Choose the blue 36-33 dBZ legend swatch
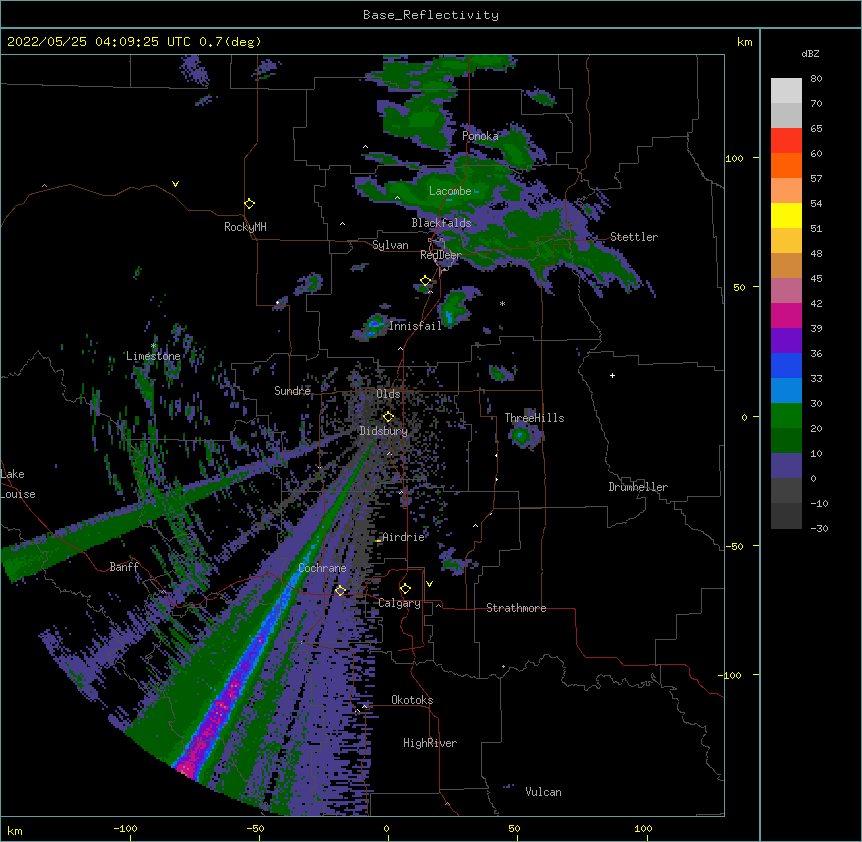This screenshot has height=842, width=862. [786, 365]
